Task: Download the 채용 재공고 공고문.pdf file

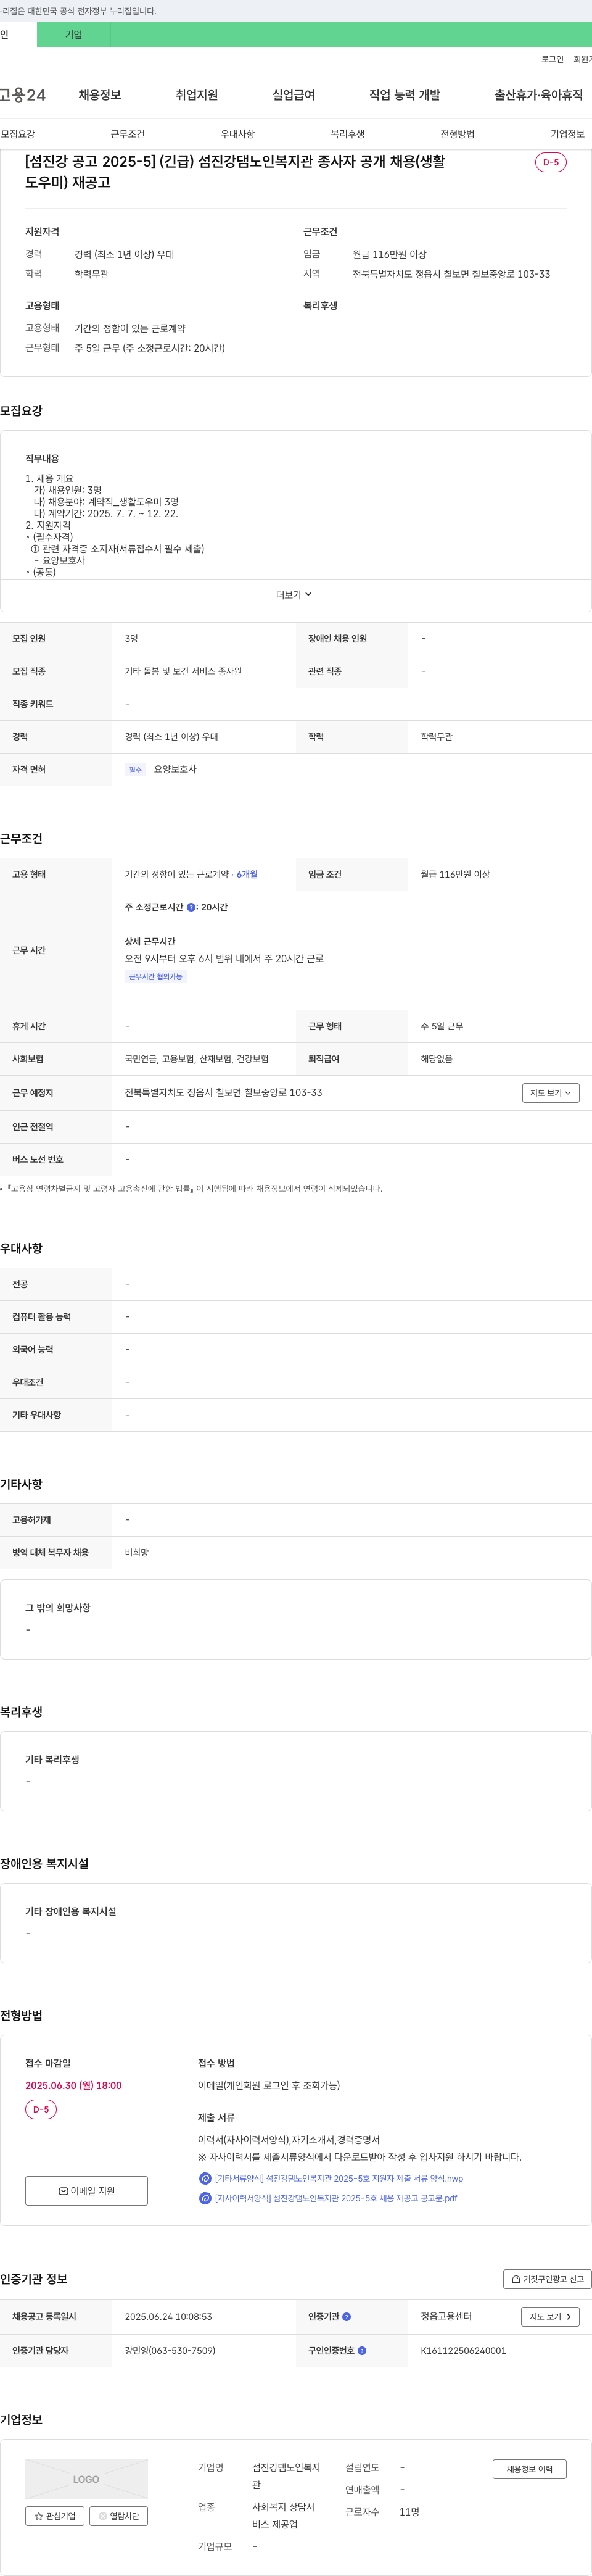Action: tap(336, 2198)
